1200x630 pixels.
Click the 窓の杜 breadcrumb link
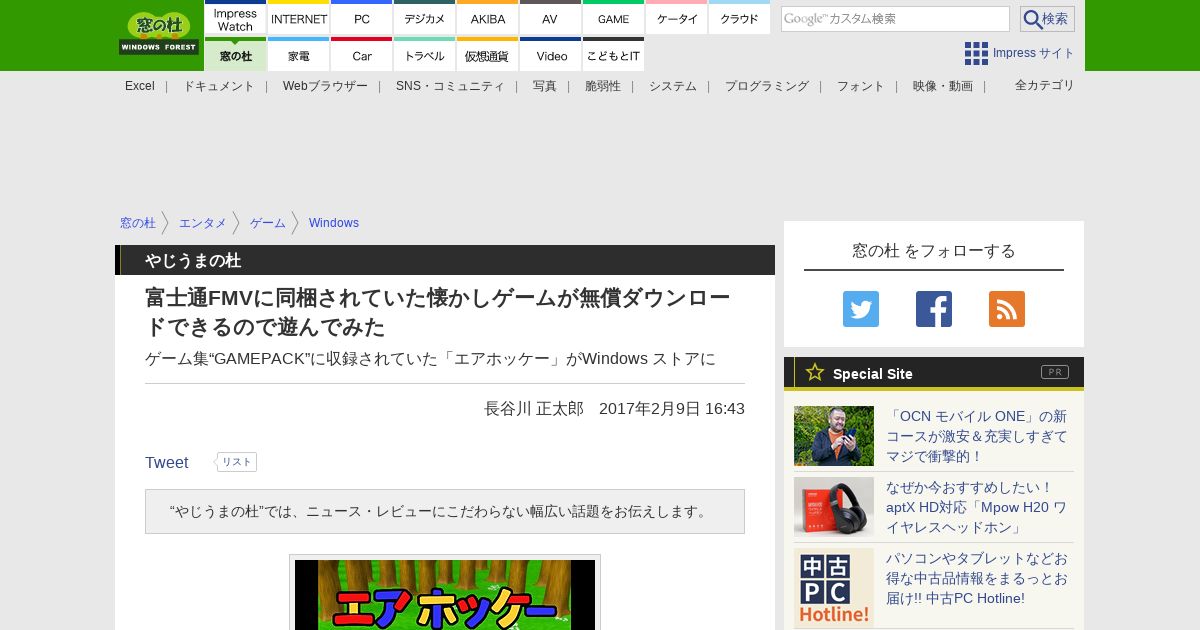pos(138,223)
